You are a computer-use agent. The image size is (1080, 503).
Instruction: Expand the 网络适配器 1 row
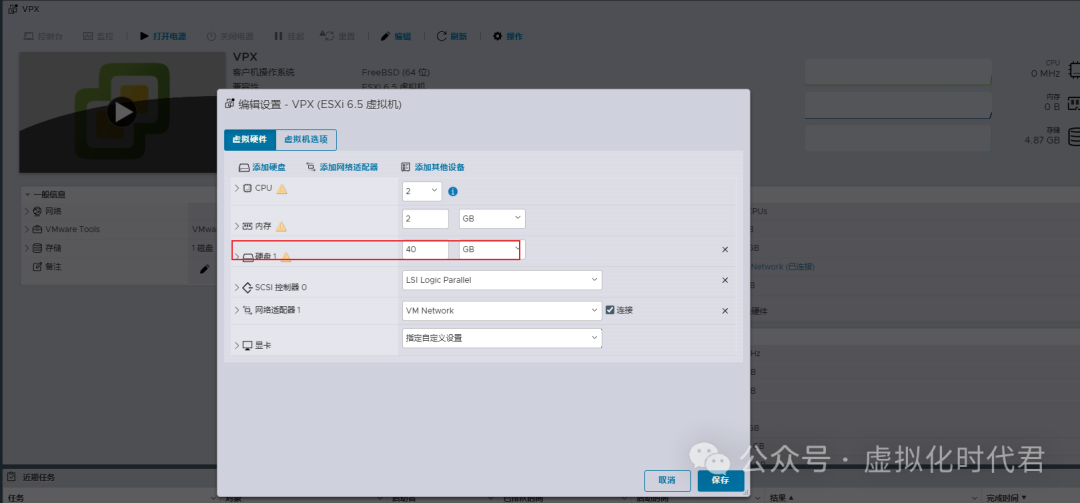pyautogui.click(x=237, y=310)
